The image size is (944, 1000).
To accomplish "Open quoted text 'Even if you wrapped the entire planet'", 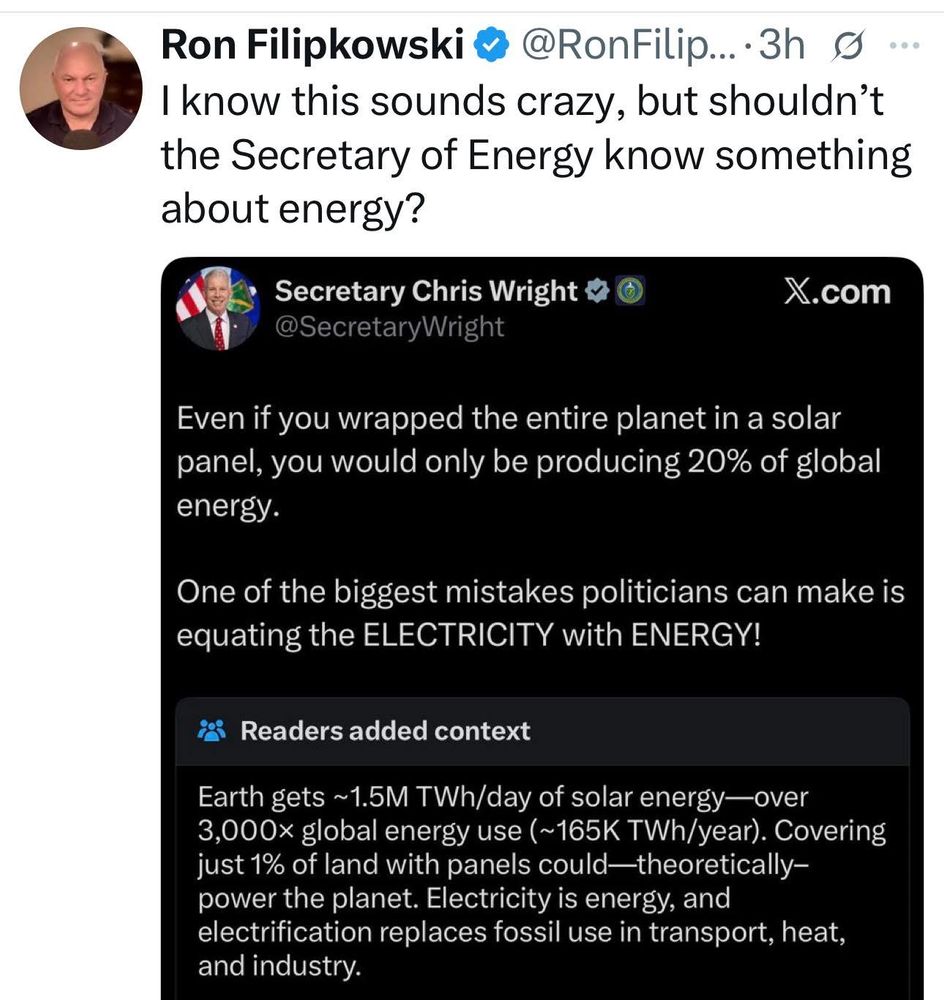I will click(528, 461).
